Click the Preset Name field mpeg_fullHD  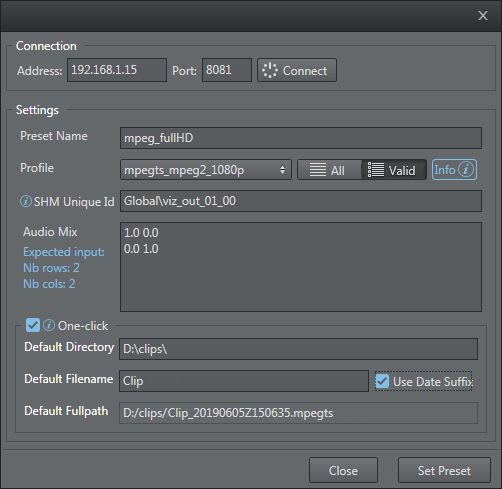pos(301,138)
